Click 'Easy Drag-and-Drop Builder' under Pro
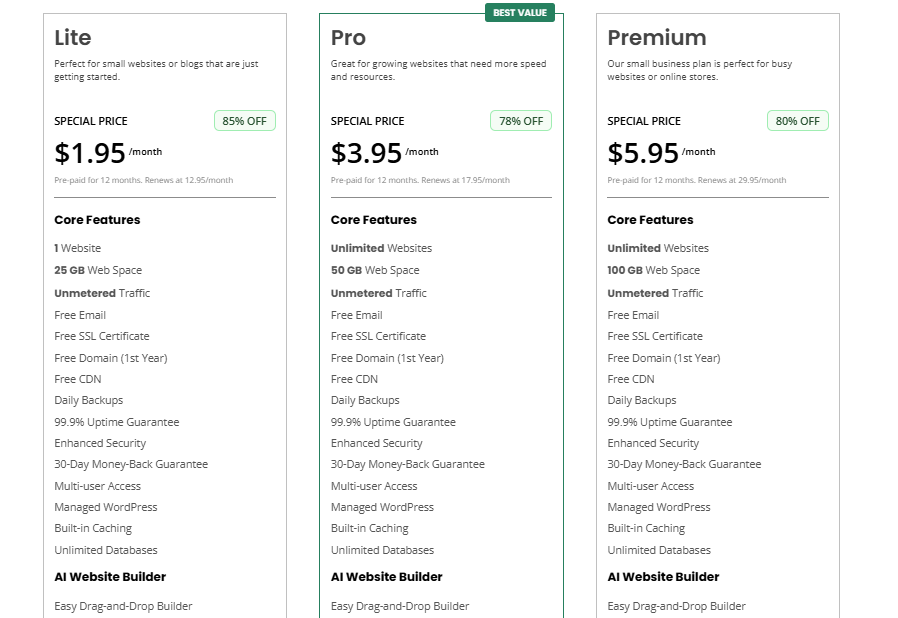This screenshot has width=898, height=618. click(400, 606)
